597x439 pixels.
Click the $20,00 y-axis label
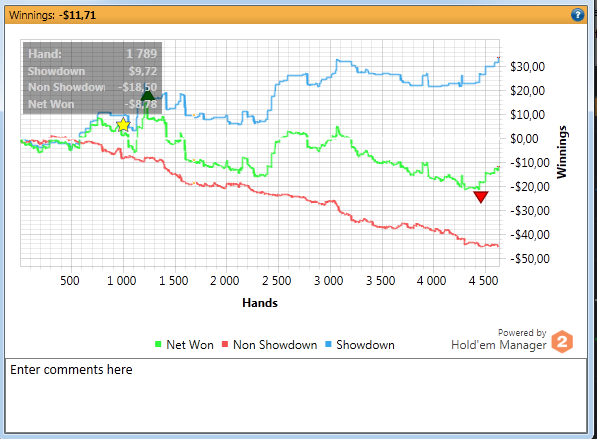pos(527,91)
